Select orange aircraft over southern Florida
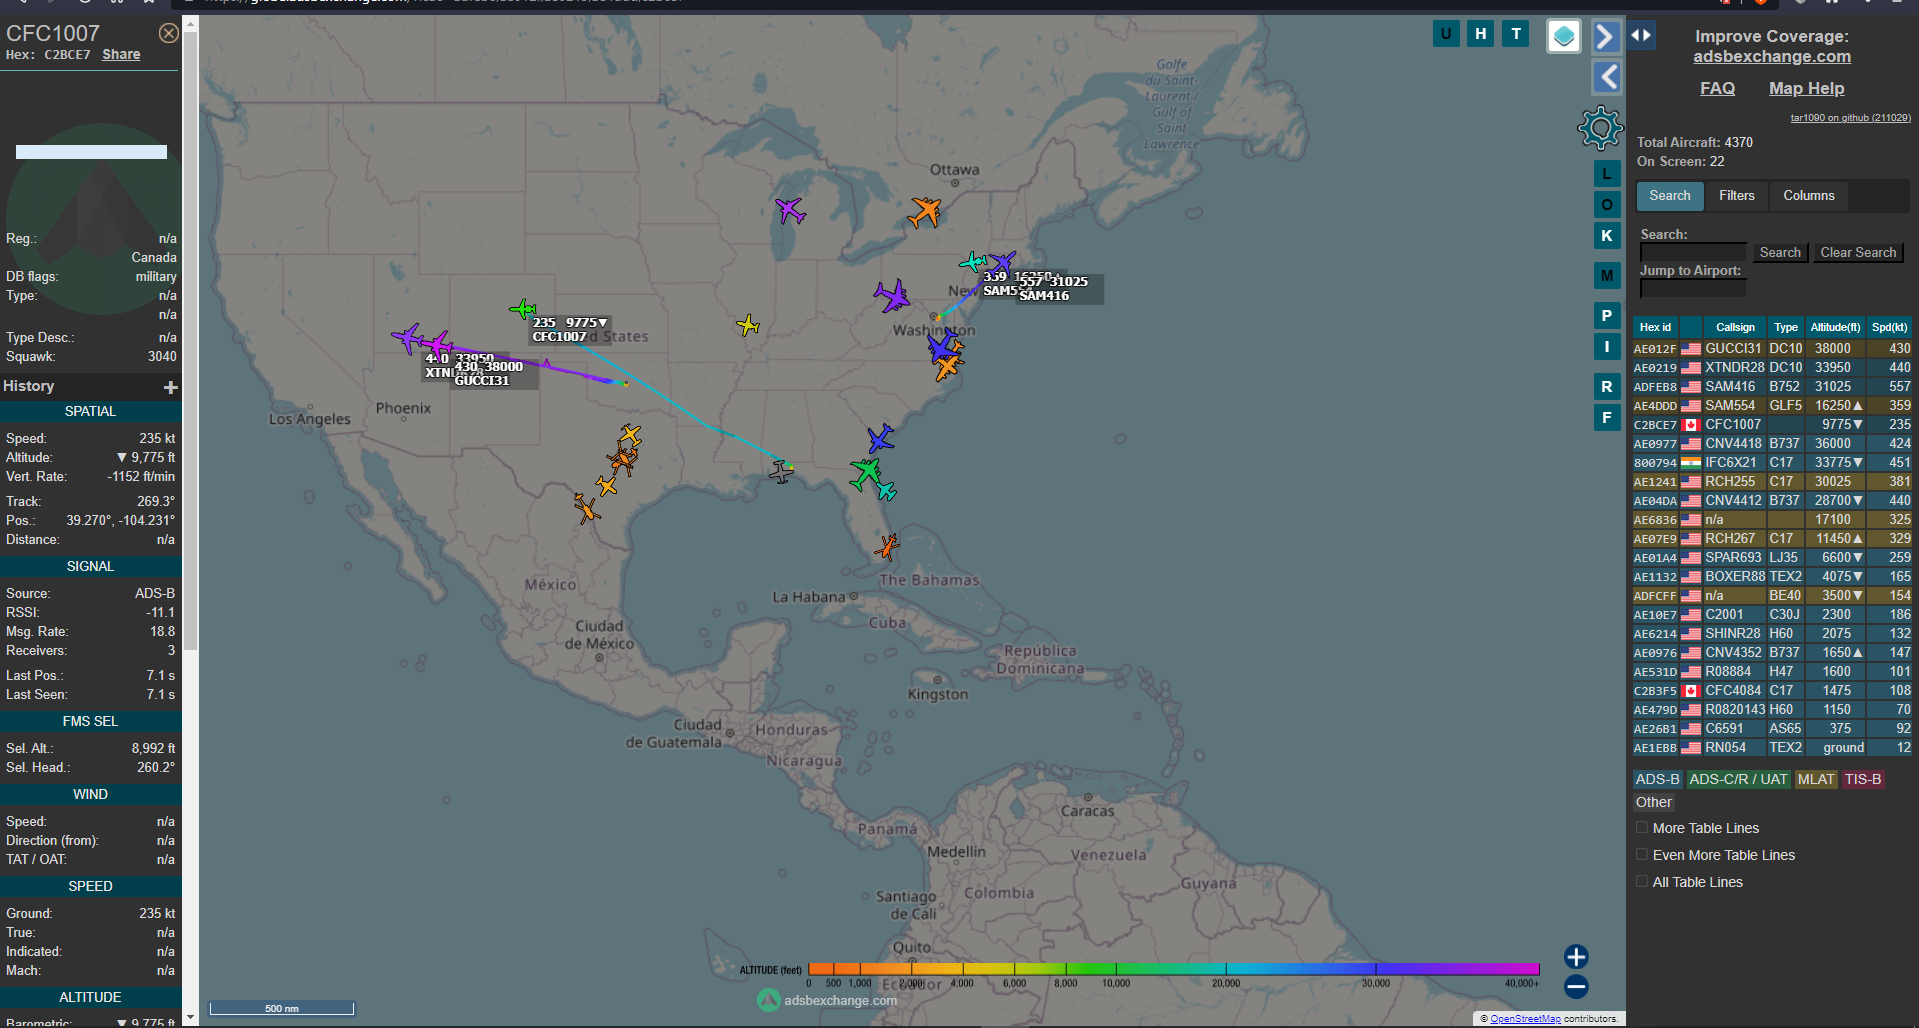 pos(887,547)
